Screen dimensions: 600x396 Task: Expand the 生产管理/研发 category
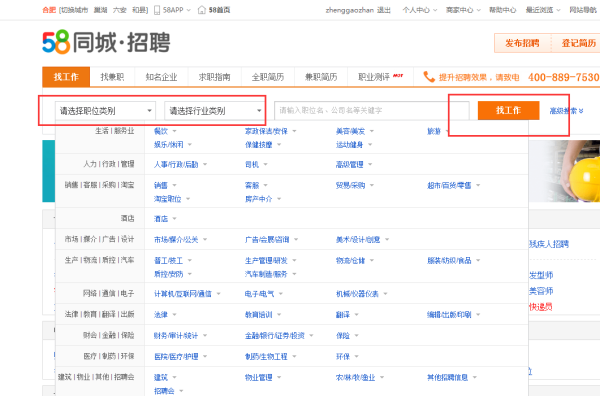click(271, 261)
